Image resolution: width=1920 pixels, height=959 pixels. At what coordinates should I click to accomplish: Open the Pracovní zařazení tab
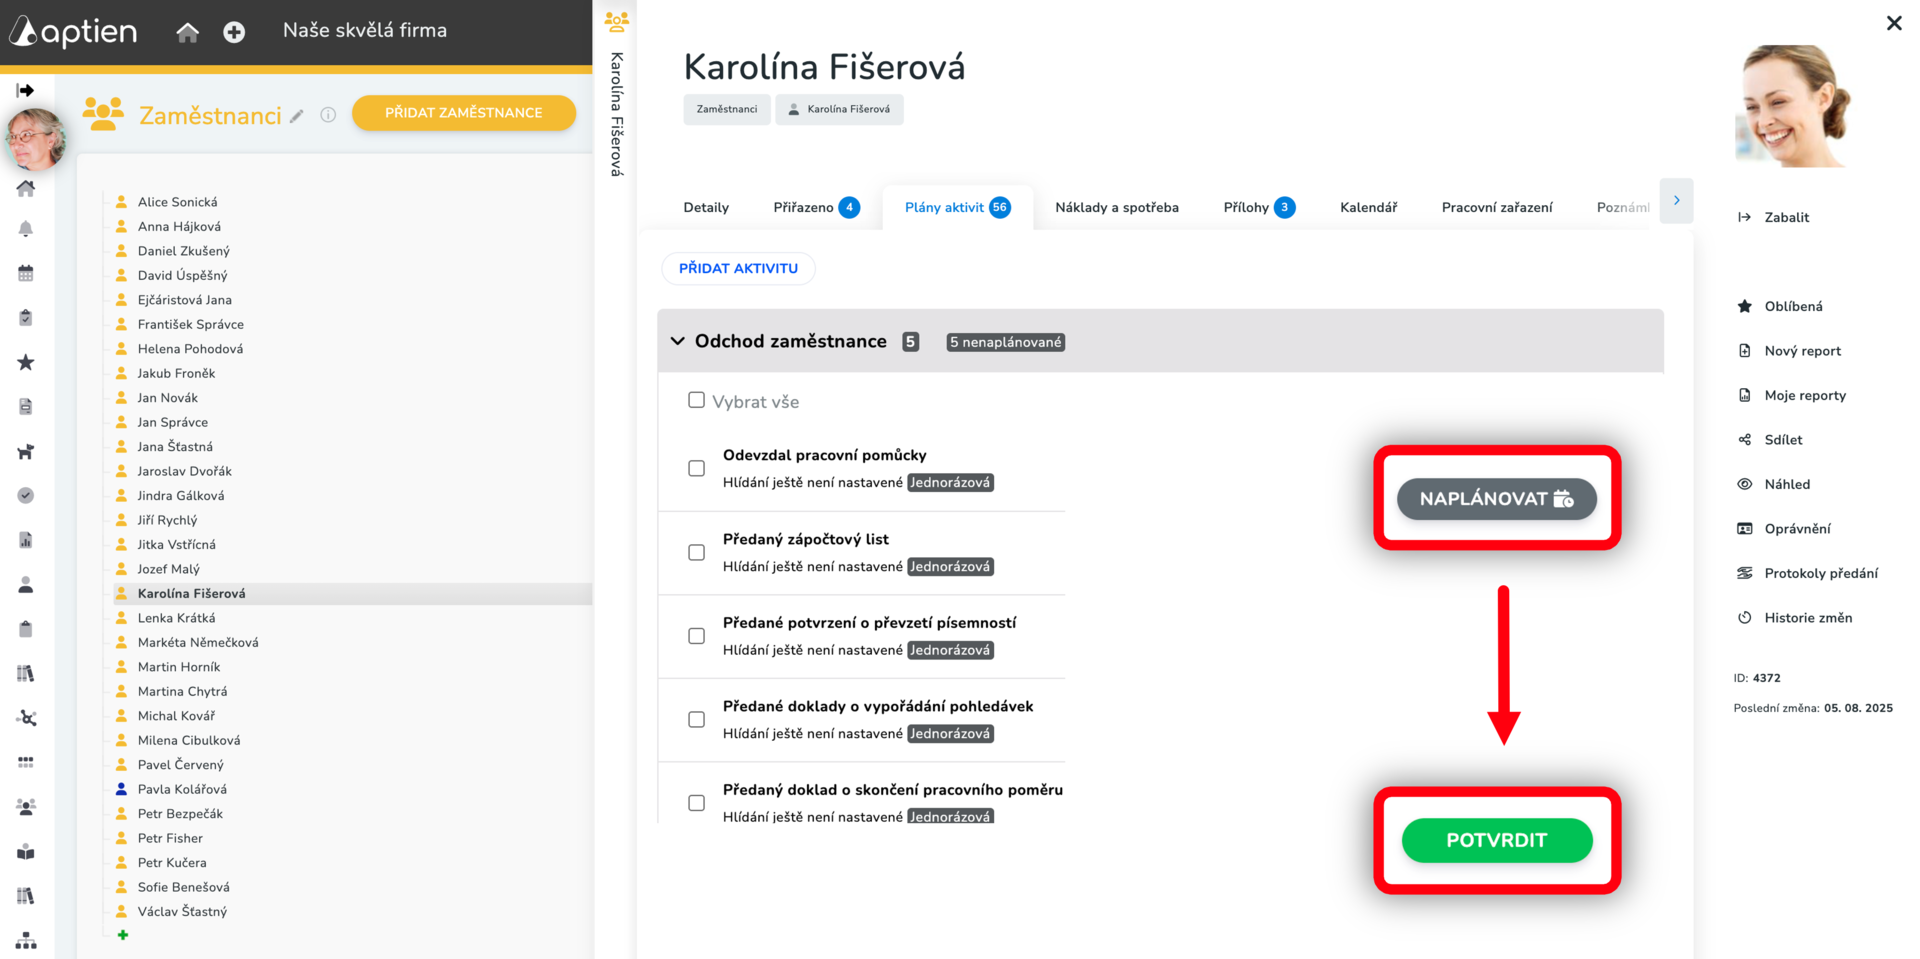tap(1497, 208)
